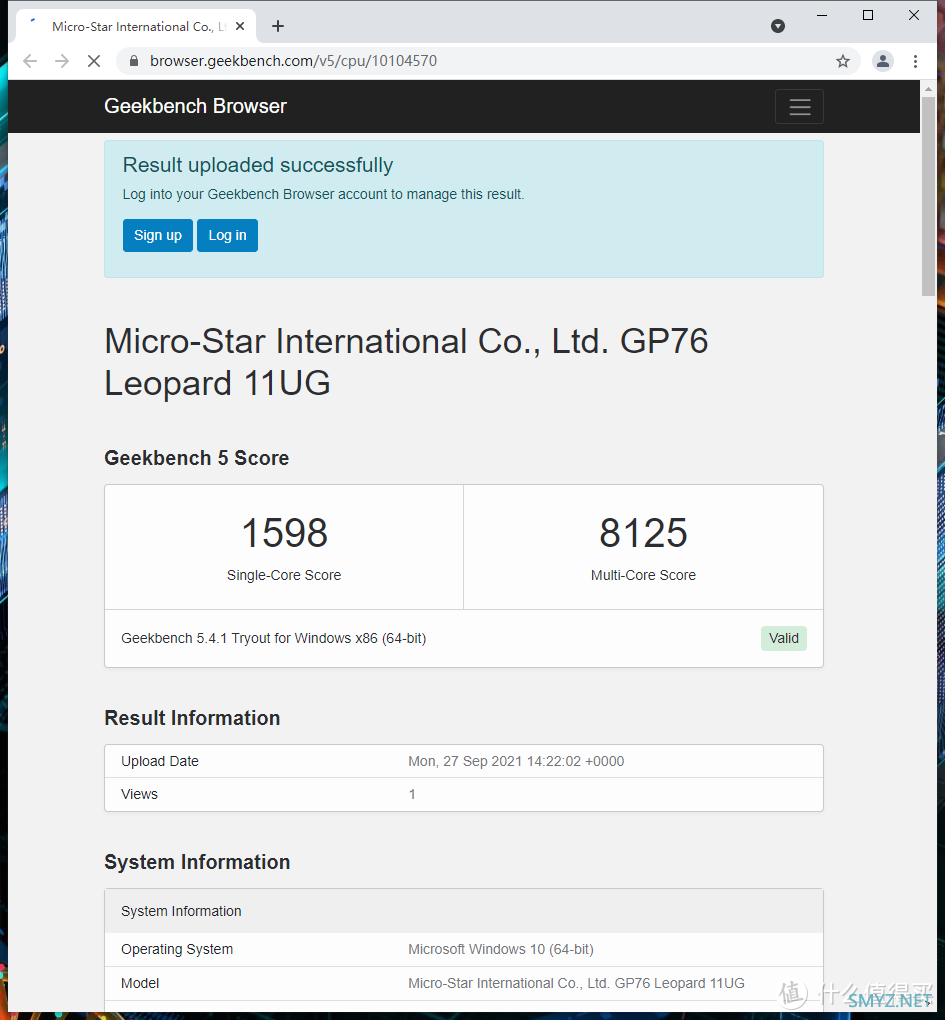Maximize the Chrome window
The width and height of the screenshot is (945, 1020).
[x=868, y=16]
